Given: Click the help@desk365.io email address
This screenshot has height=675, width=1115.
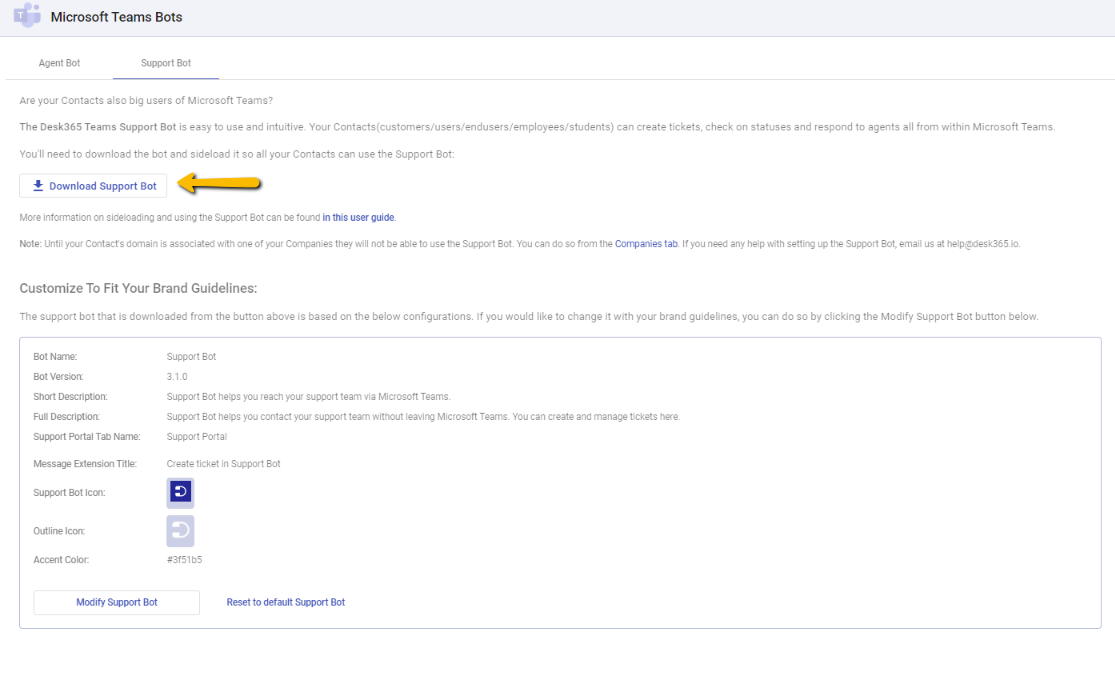Looking at the screenshot, I should (983, 244).
